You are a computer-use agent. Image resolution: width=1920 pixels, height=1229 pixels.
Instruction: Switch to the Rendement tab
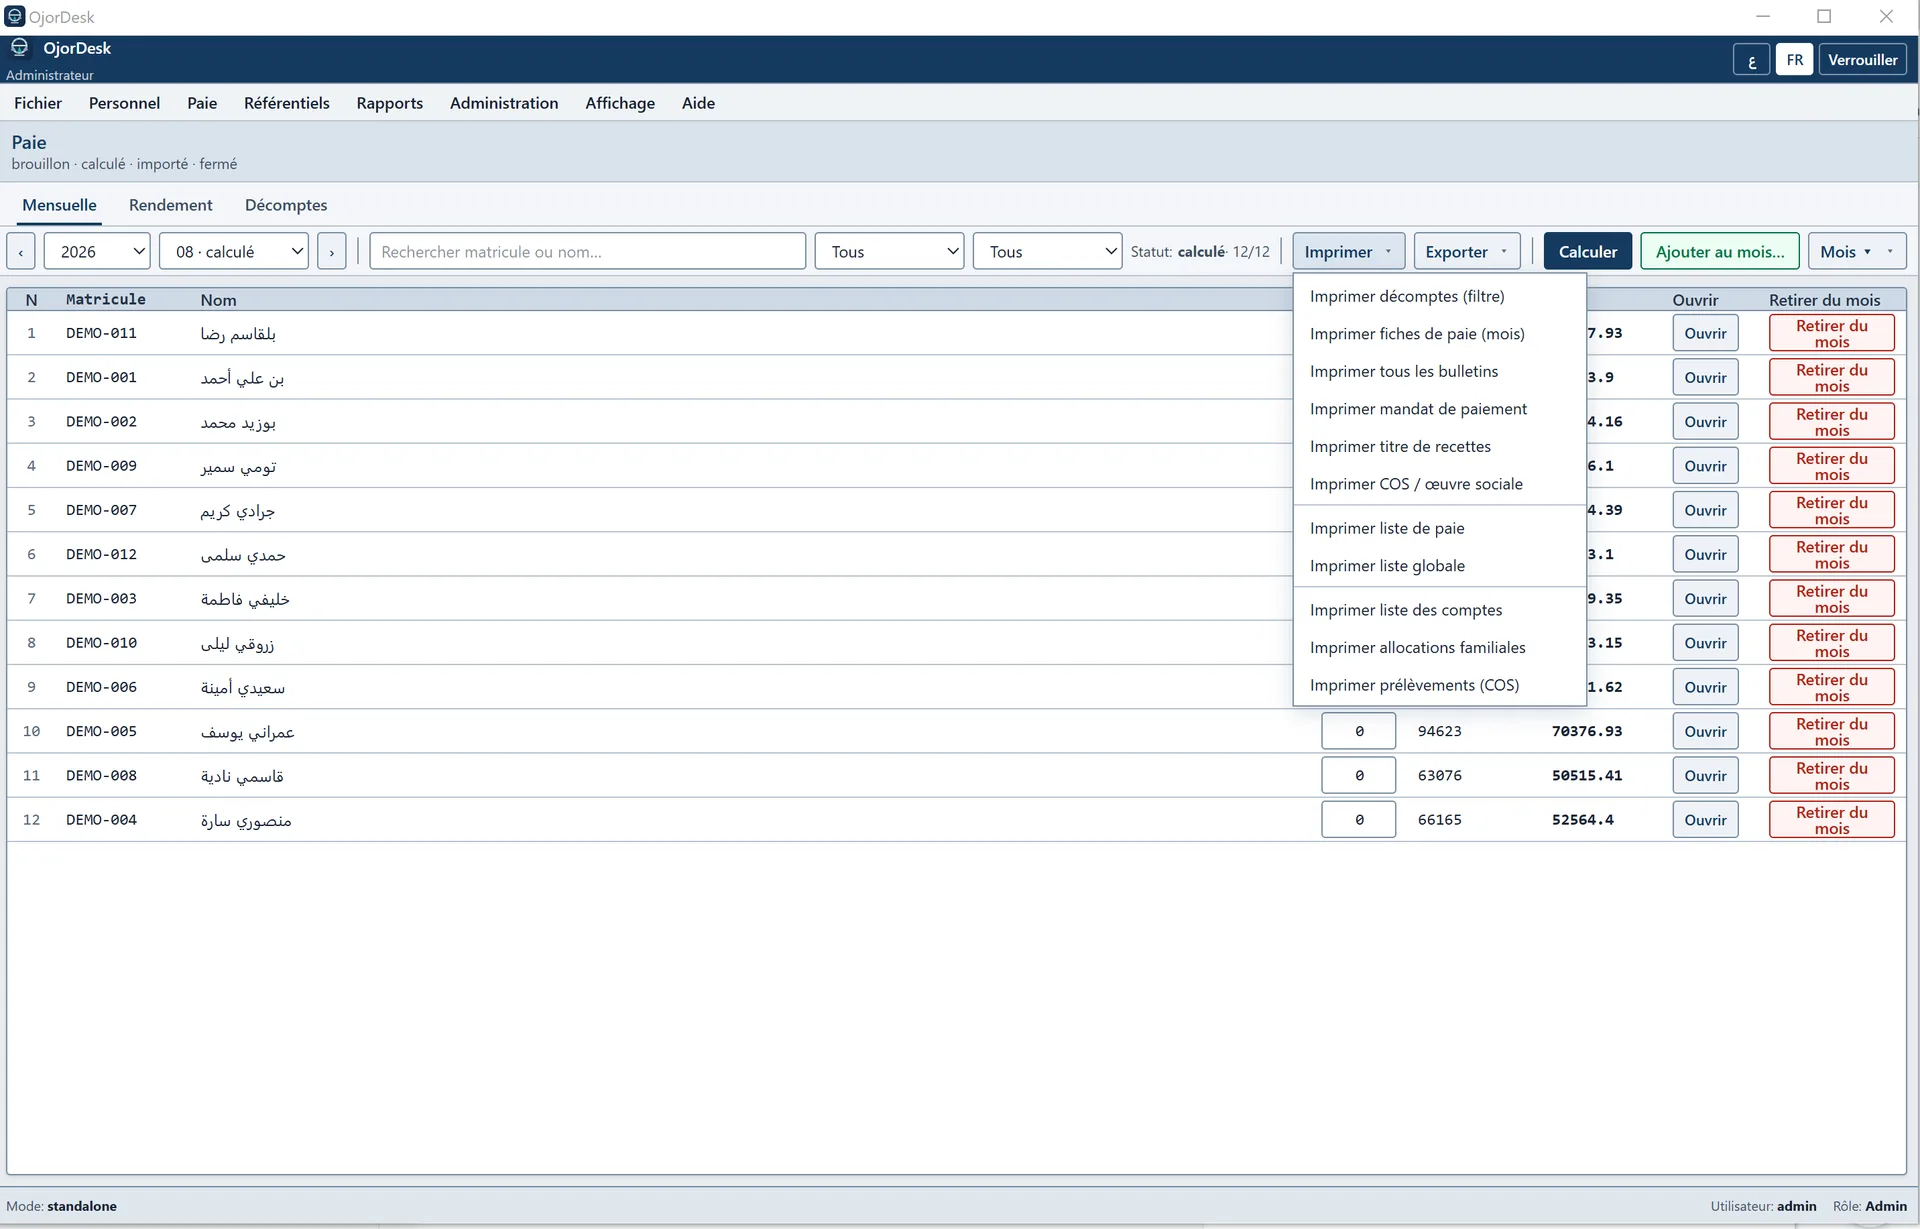pos(170,205)
